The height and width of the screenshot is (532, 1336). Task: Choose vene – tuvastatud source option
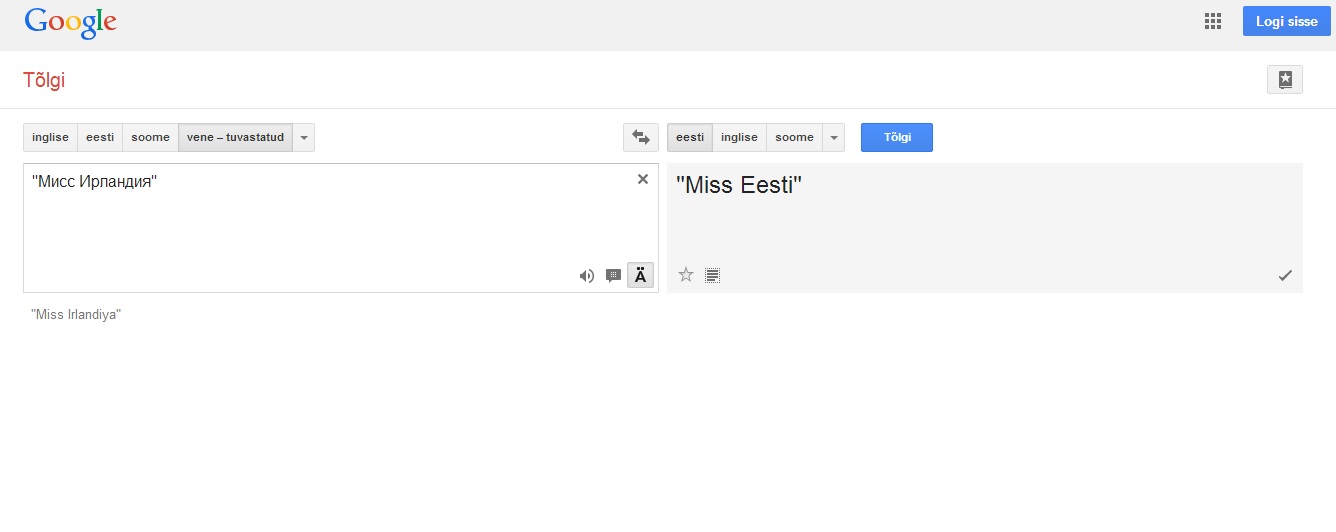(235, 137)
